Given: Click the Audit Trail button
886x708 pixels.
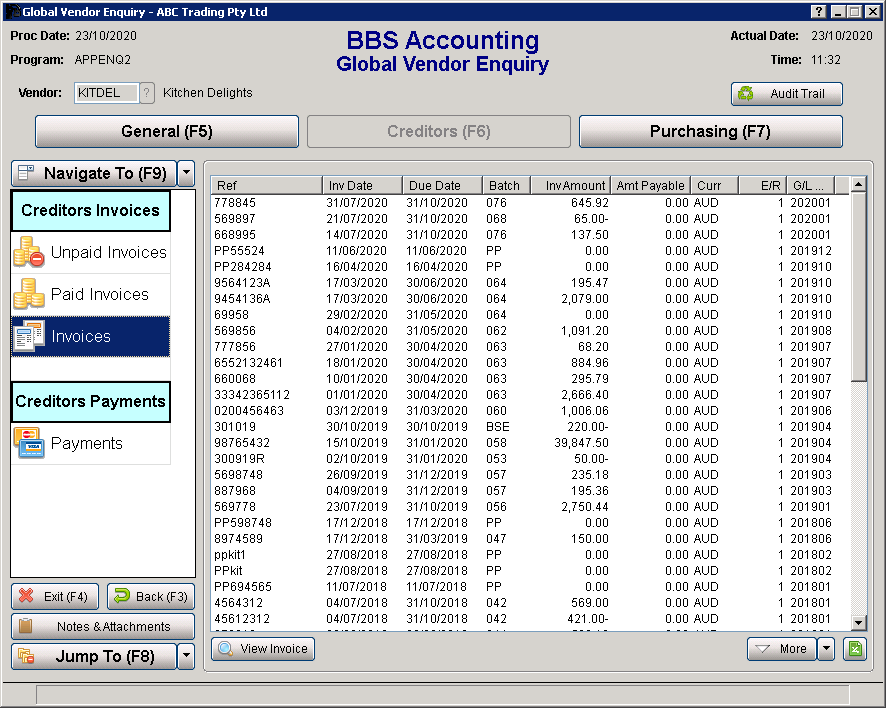Looking at the screenshot, I should (786, 94).
